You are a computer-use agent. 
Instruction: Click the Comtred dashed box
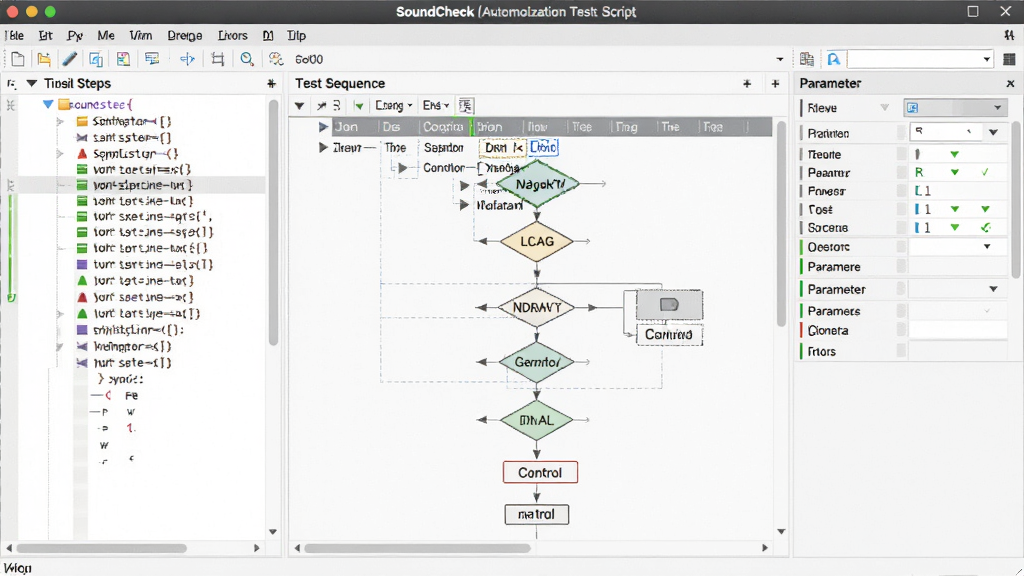click(x=669, y=334)
